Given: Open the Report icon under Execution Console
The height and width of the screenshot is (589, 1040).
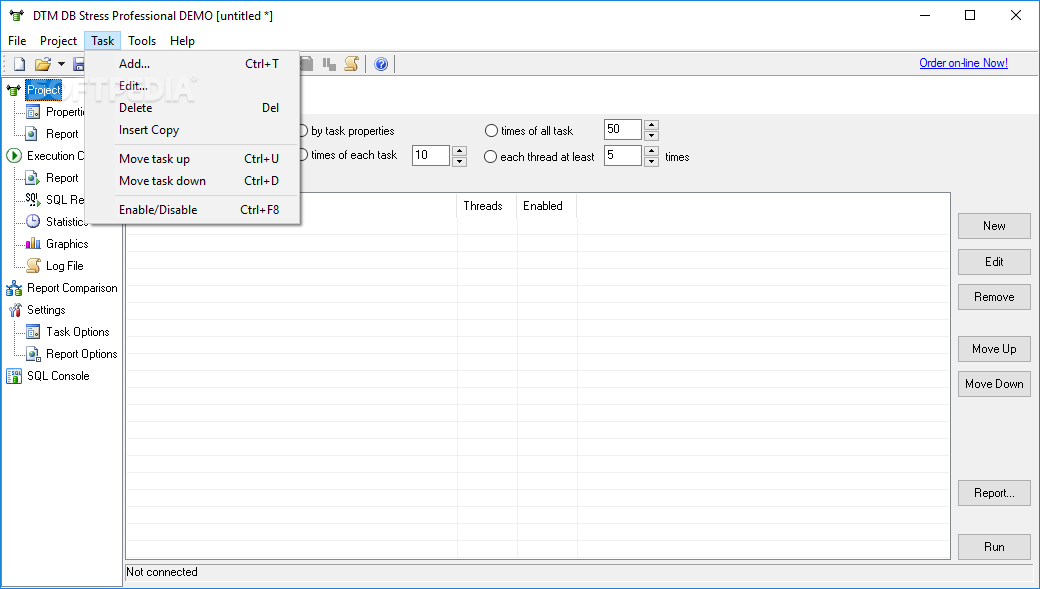Looking at the screenshot, I should (x=32, y=178).
